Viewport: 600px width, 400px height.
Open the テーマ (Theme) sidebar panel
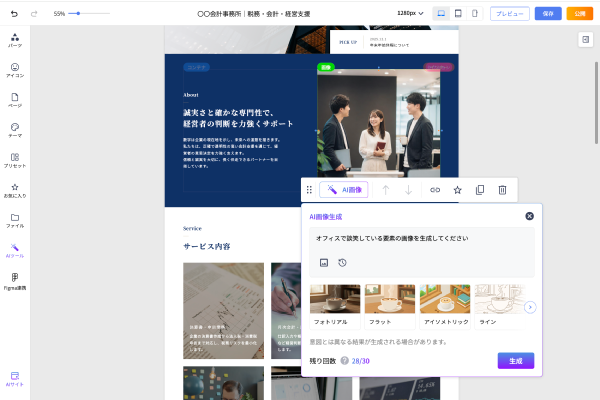[15, 131]
